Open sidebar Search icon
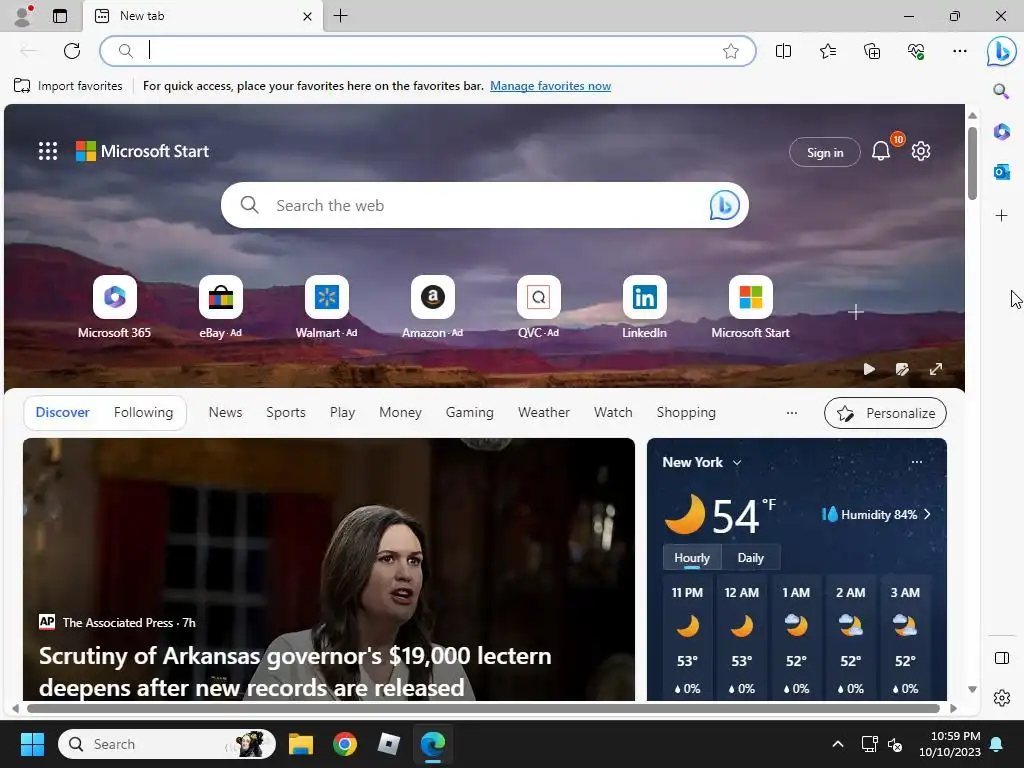This screenshot has height=768, width=1024. [1001, 91]
